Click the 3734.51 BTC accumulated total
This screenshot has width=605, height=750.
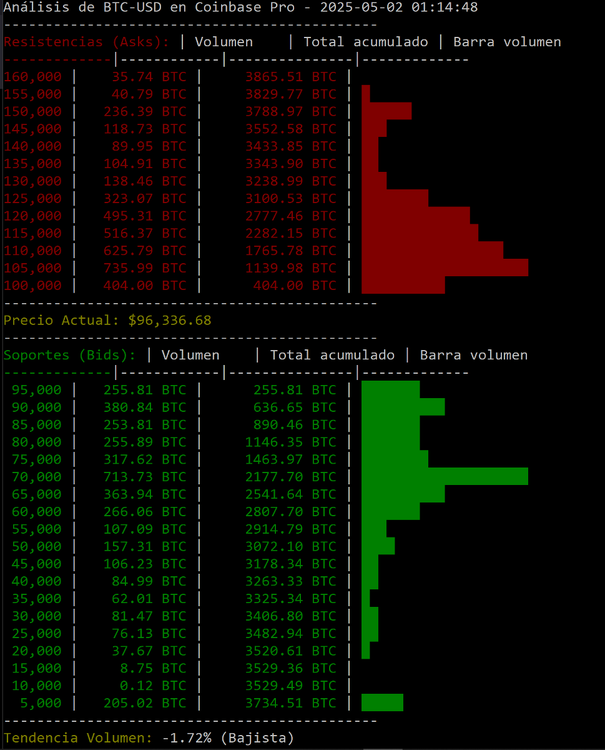click(279, 702)
